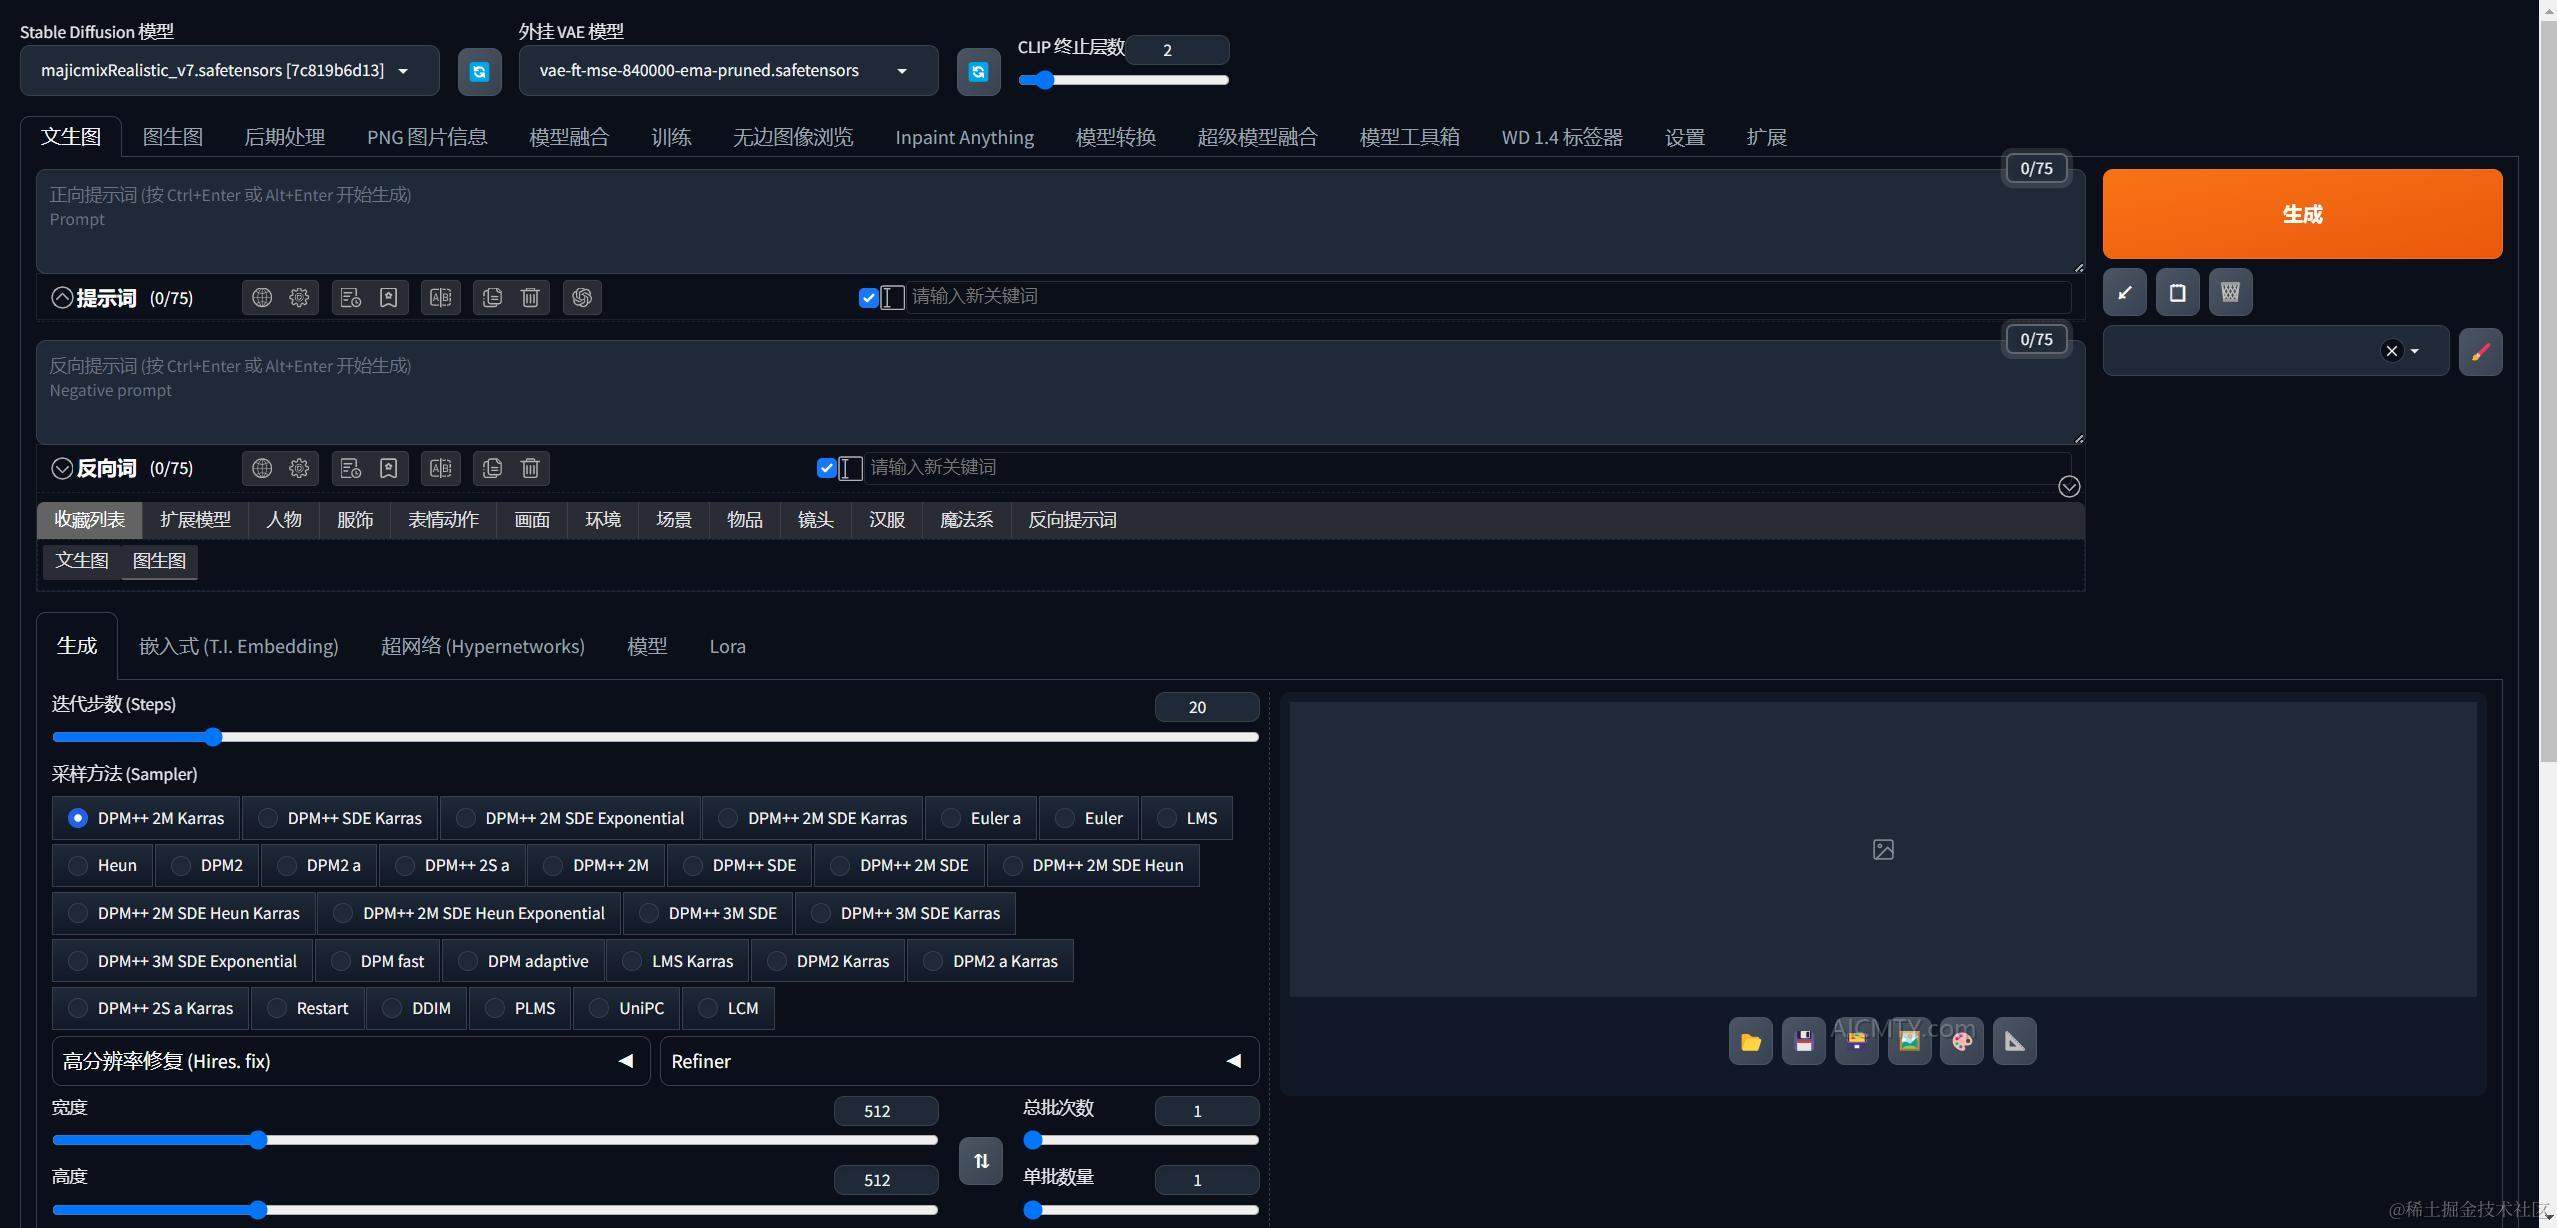2557x1228 pixels.
Task: Open the output folder icon below the preview
Action: tap(1750, 1040)
